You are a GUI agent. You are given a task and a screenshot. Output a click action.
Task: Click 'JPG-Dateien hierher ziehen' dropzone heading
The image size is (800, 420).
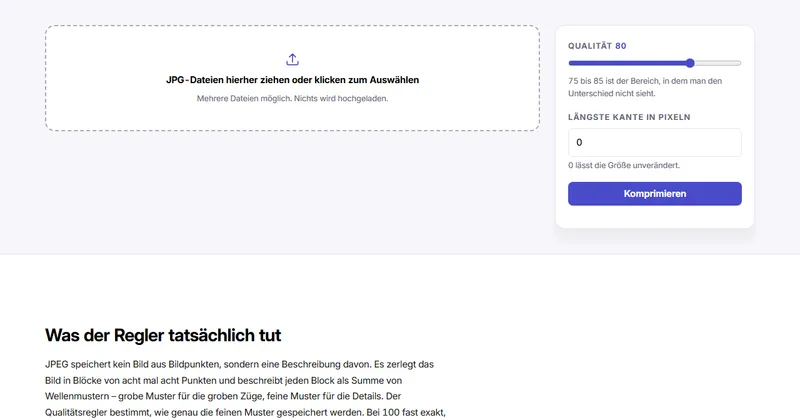click(x=292, y=80)
